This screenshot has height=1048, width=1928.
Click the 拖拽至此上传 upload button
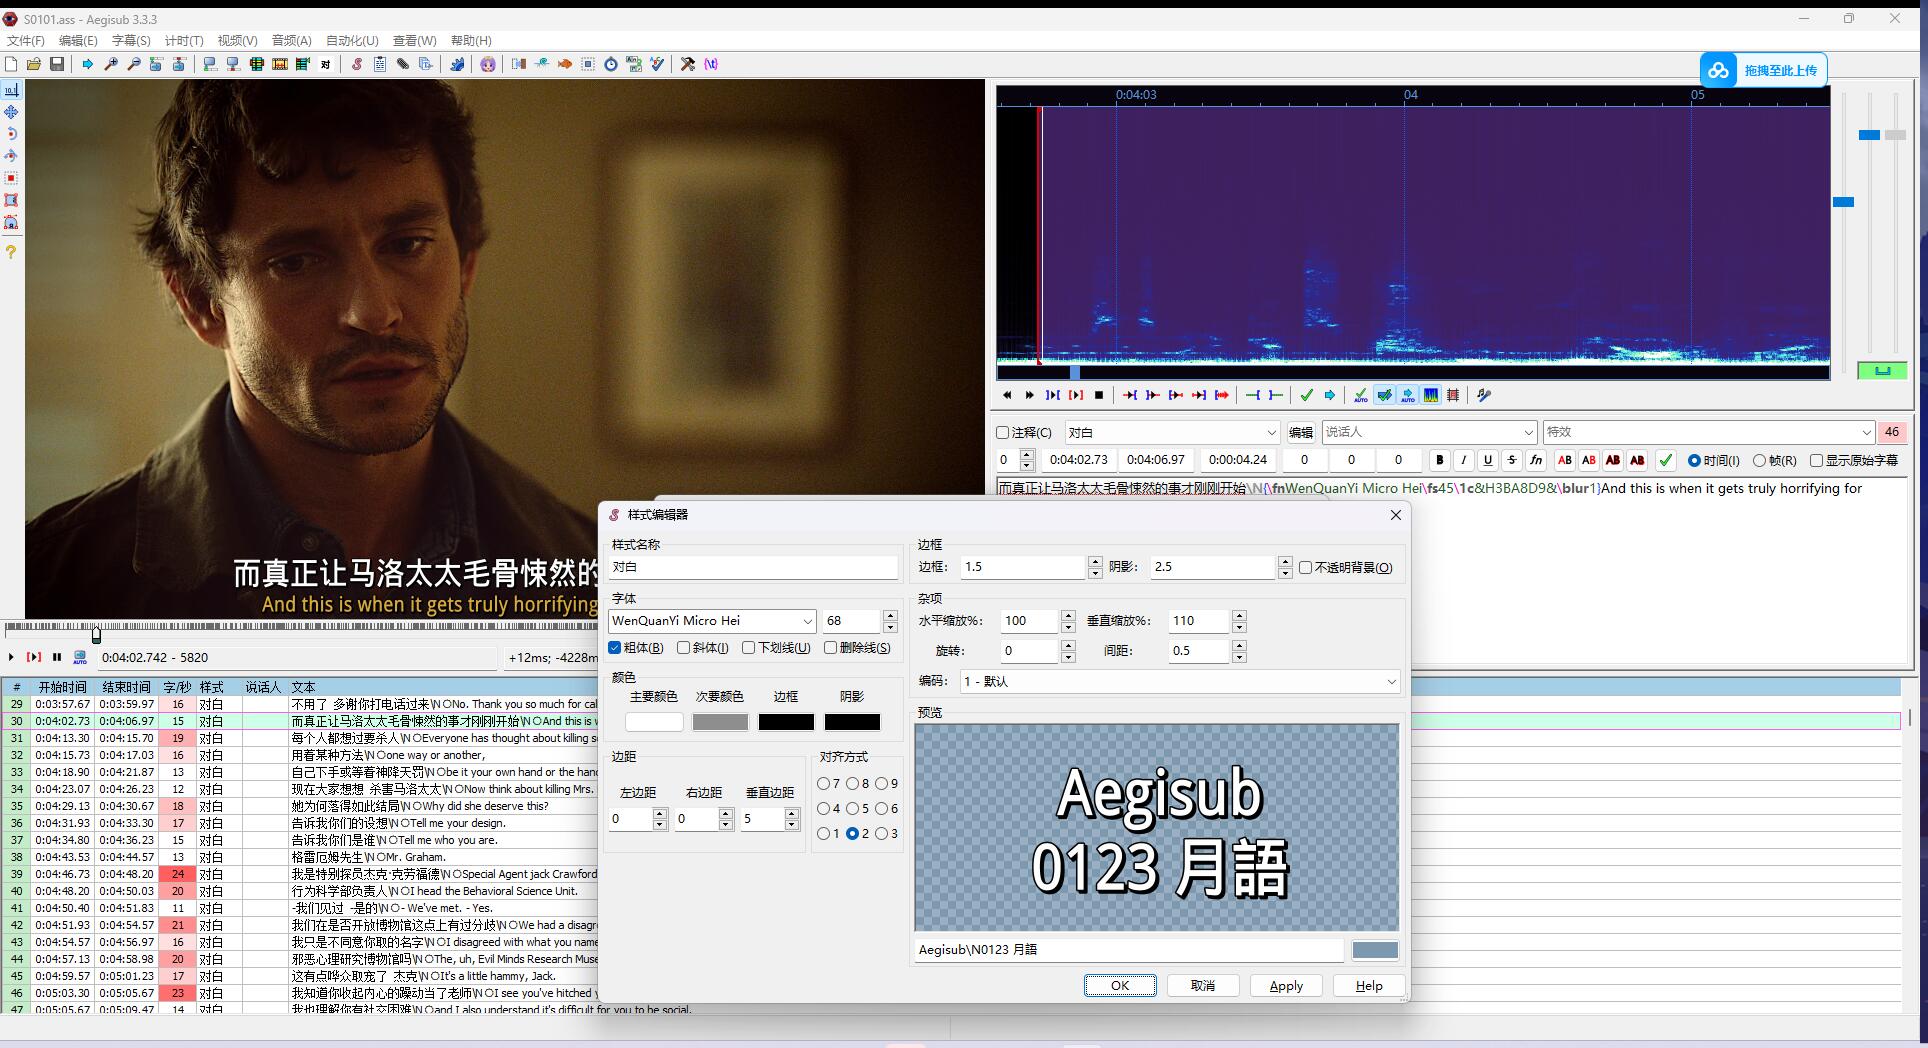[1764, 70]
